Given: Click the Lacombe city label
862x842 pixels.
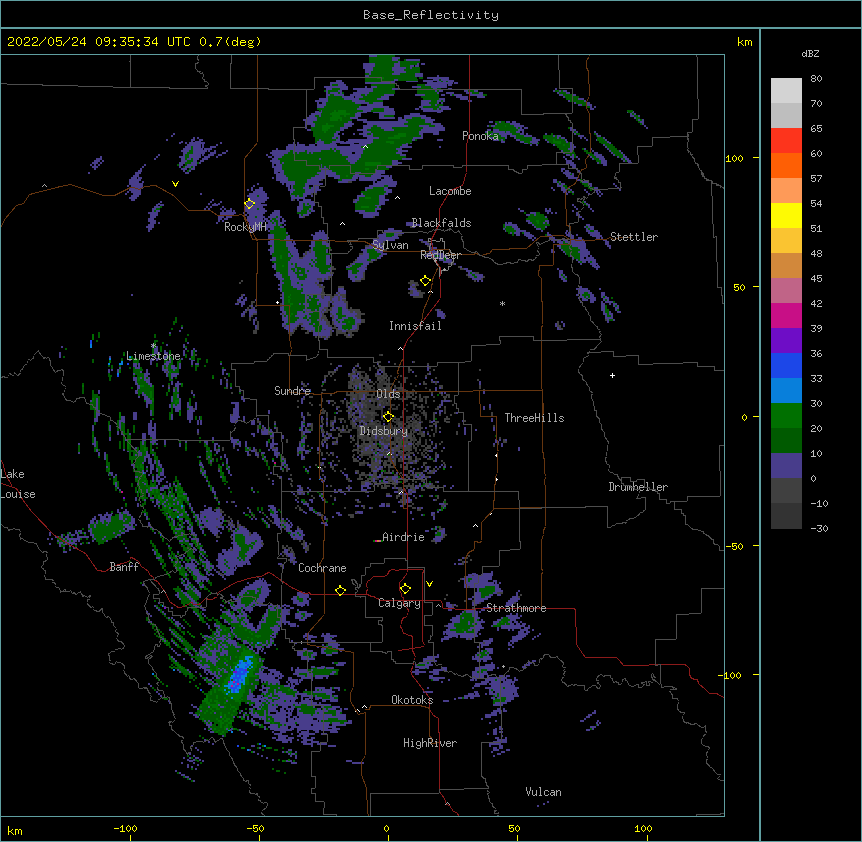Looking at the screenshot, I should (450, 191).
